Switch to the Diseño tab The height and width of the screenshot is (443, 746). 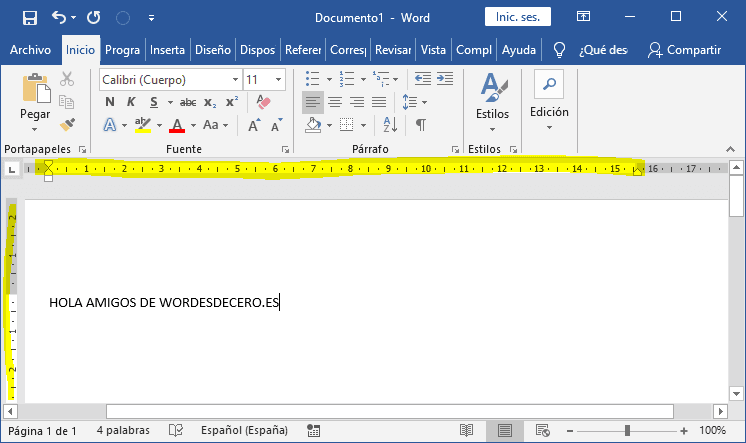[x=213, y=49]
